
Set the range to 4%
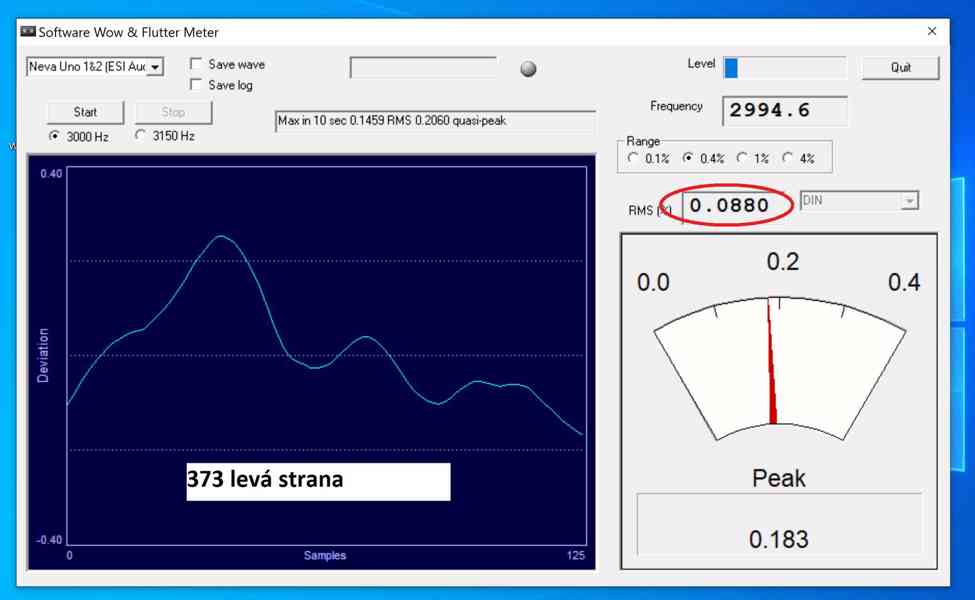pos(788,158)
